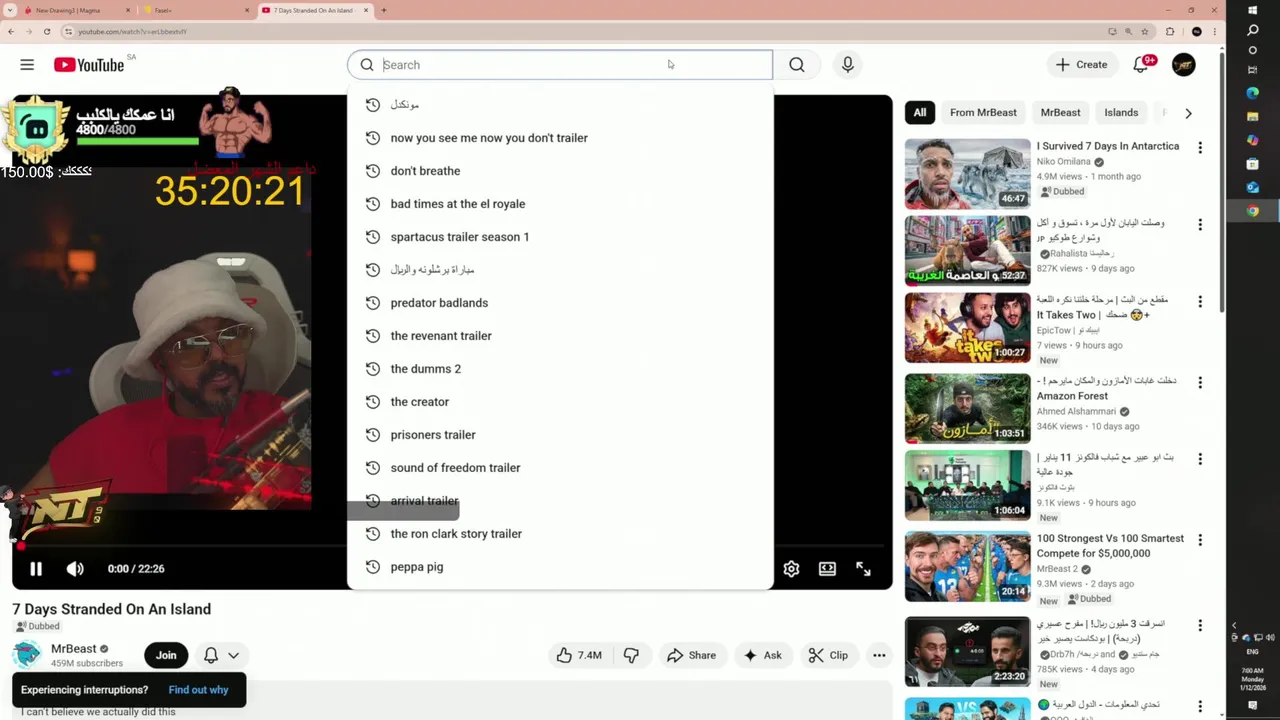Open the subscription notification bell dropdown
Image resolution: width=1280 pixels, height=720 pixels.
point(222,655)
